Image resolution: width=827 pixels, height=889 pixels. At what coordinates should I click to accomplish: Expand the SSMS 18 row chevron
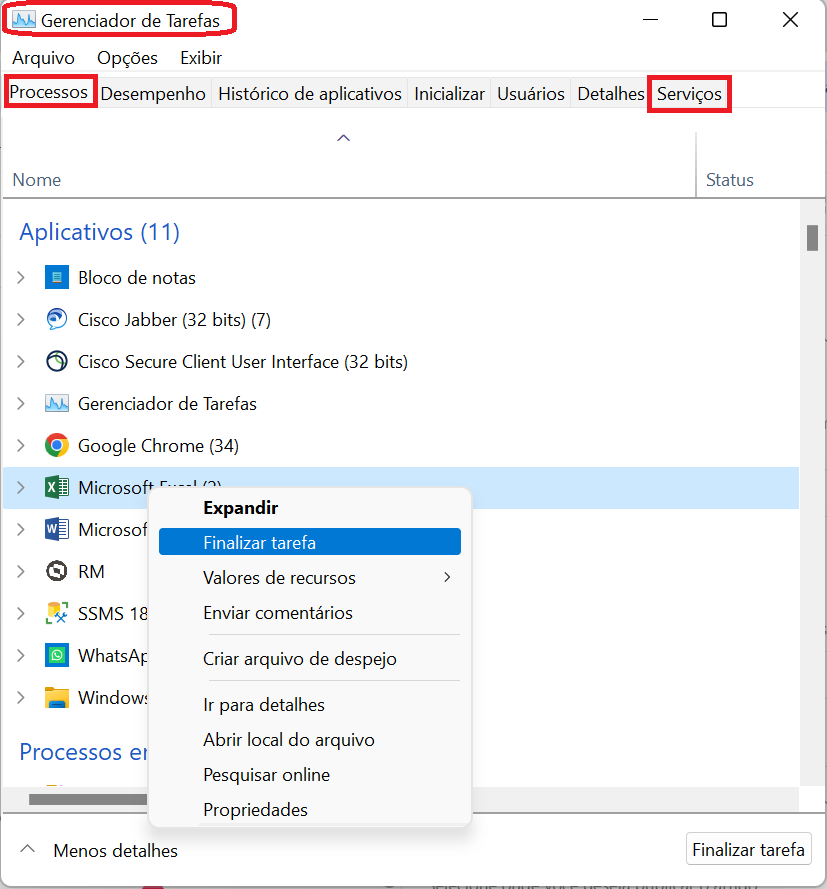(21, 613)
